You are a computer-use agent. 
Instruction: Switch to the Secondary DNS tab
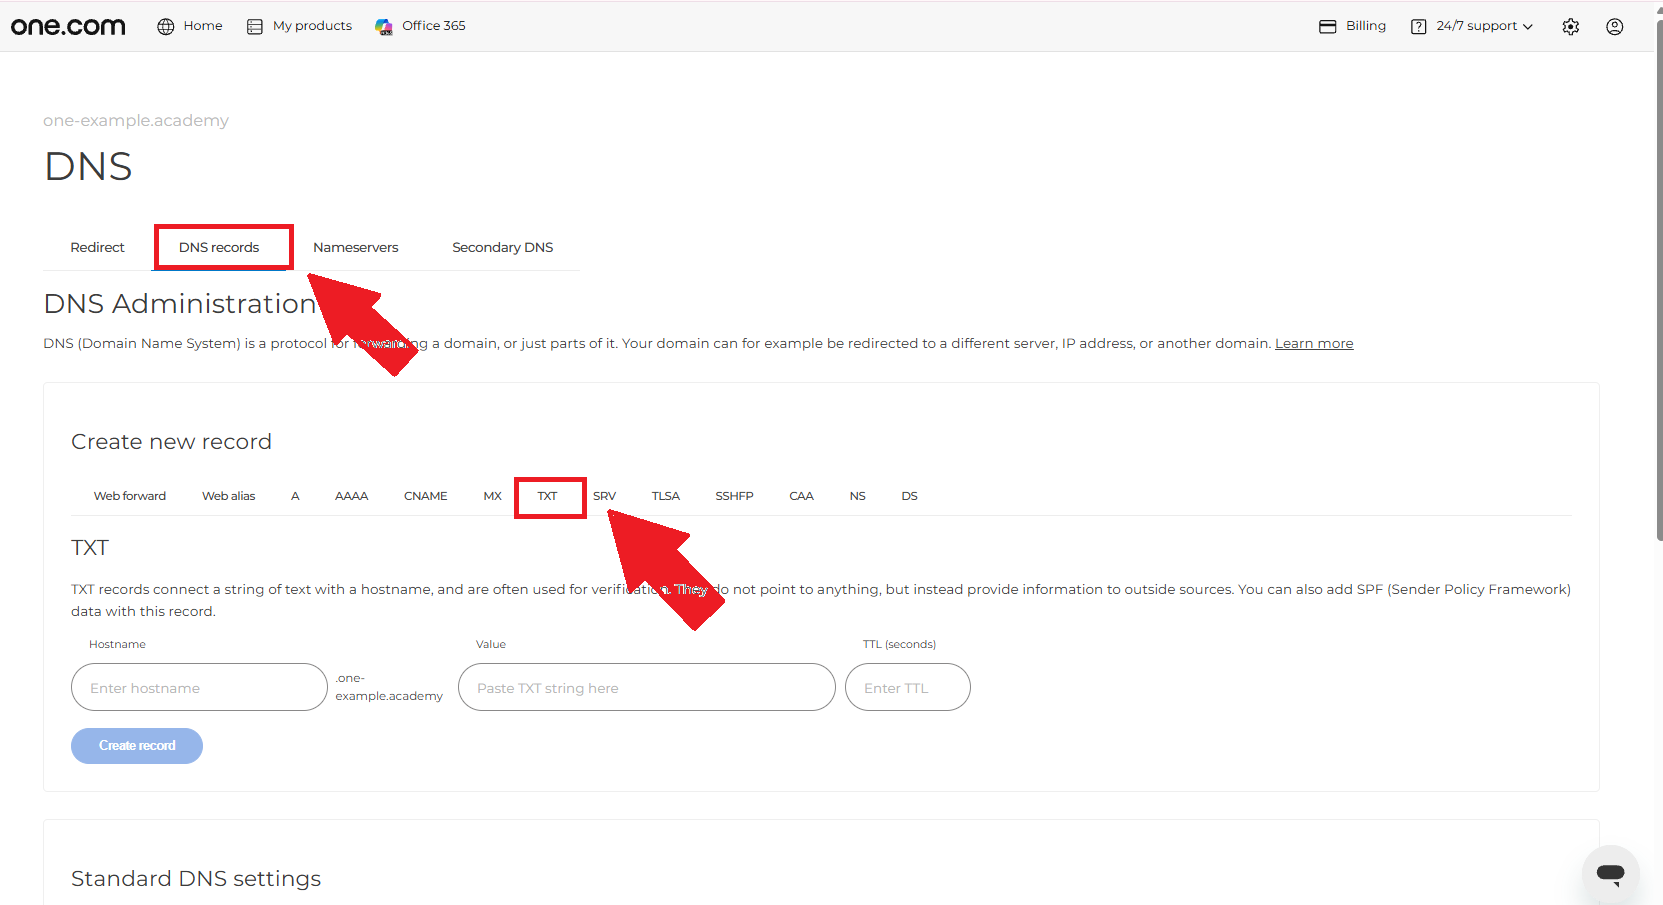(502, 247)
